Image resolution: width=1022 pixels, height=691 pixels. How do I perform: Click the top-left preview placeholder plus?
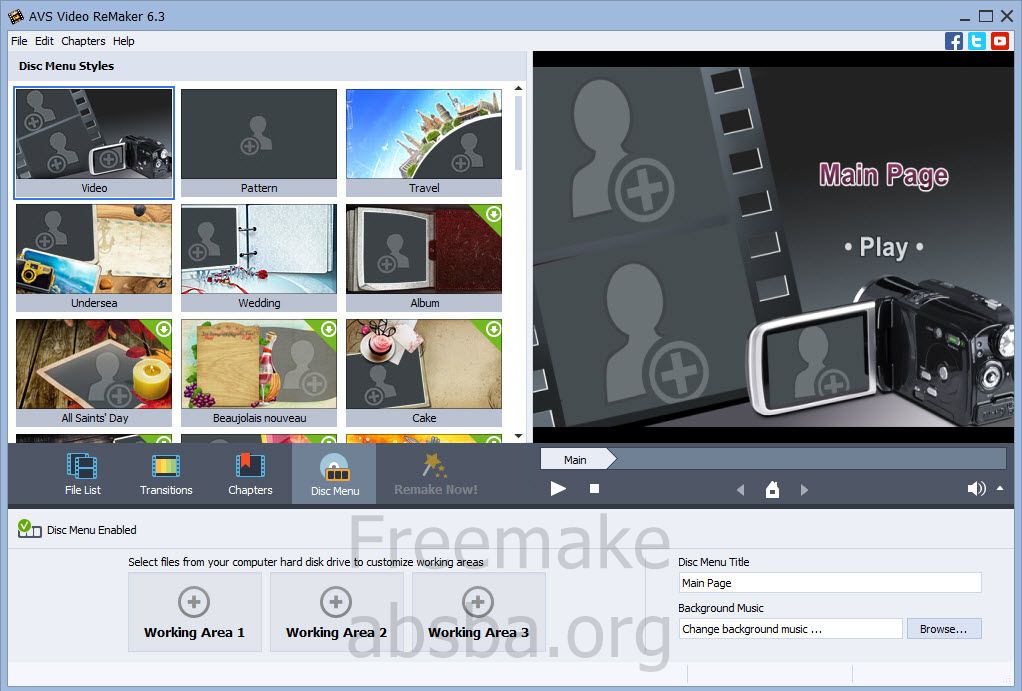645,192
